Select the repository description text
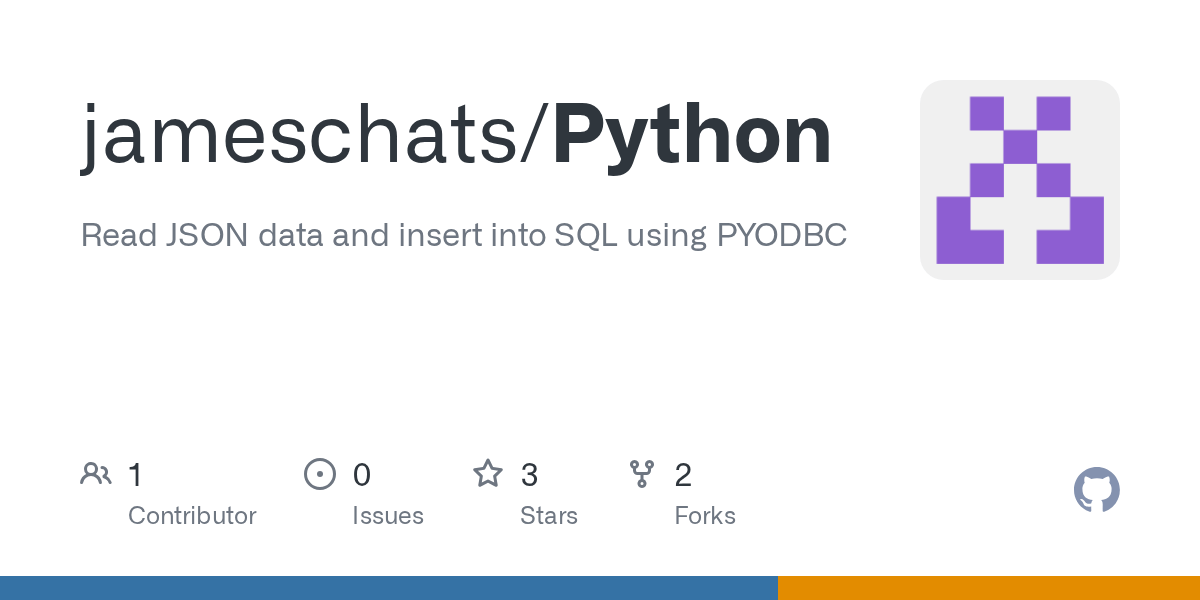Screen dimensions: 1200x600 click(463, 235)
